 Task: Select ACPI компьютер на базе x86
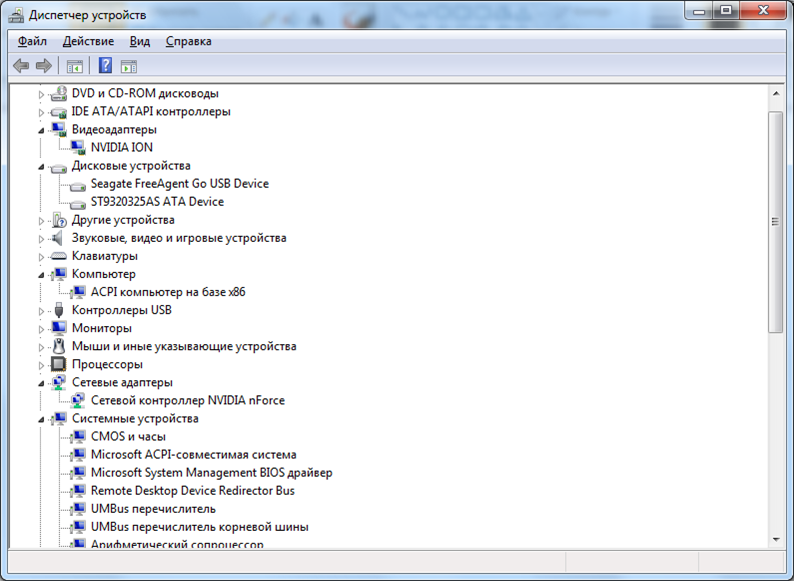[x=168, y=292]
